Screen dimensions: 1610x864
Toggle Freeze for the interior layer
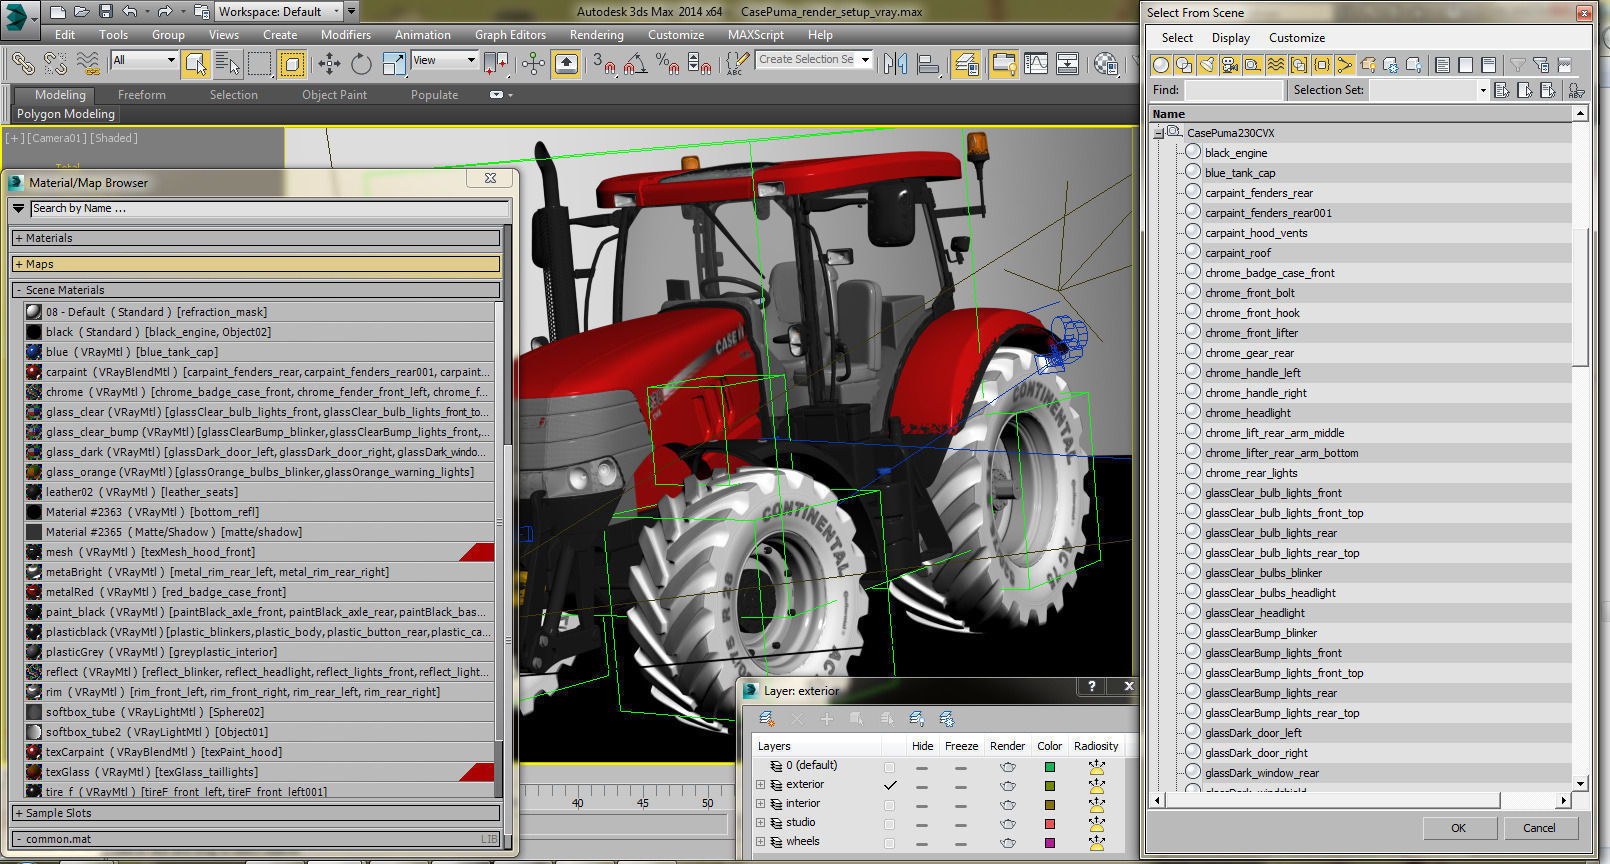click(961, 805)
